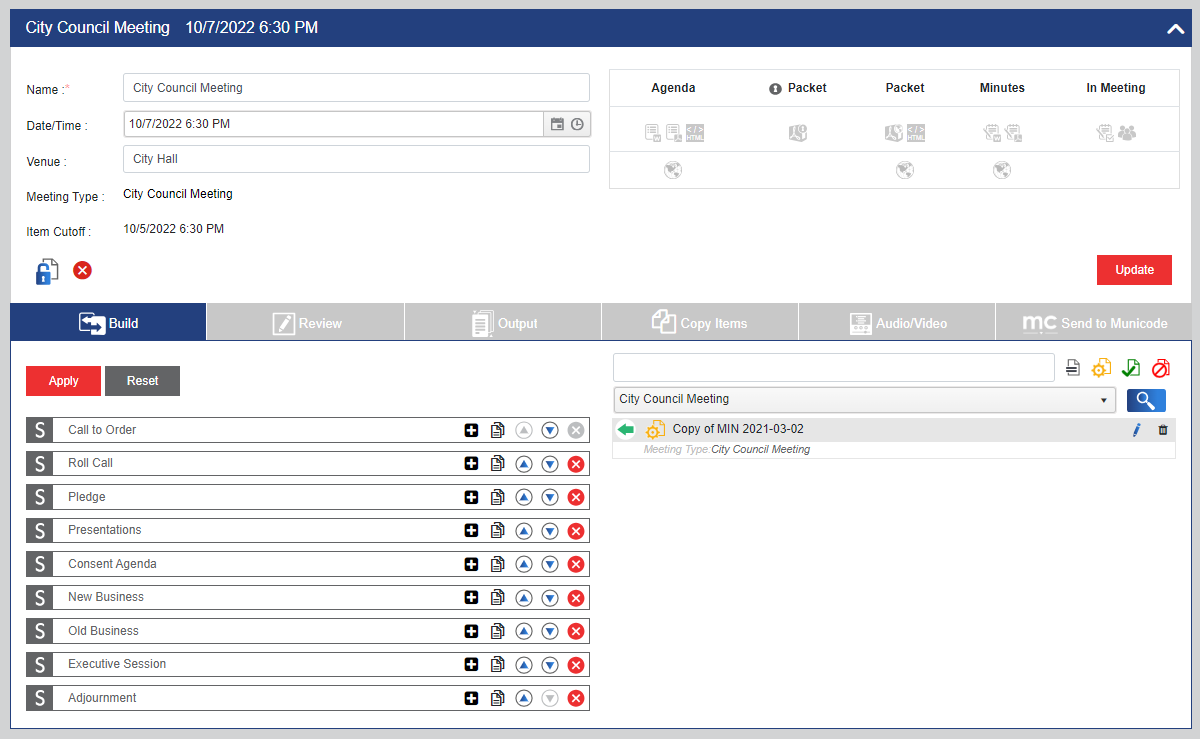Screen dimensions: 1200x739
Task: Switch to the Build tab
Action: pos(108,323)
